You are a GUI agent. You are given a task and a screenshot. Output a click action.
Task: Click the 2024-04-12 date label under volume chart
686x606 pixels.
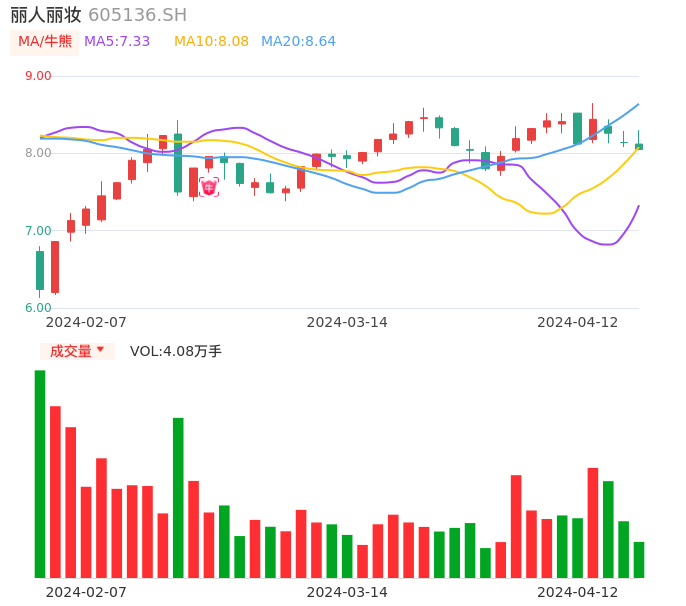point(578,591)
